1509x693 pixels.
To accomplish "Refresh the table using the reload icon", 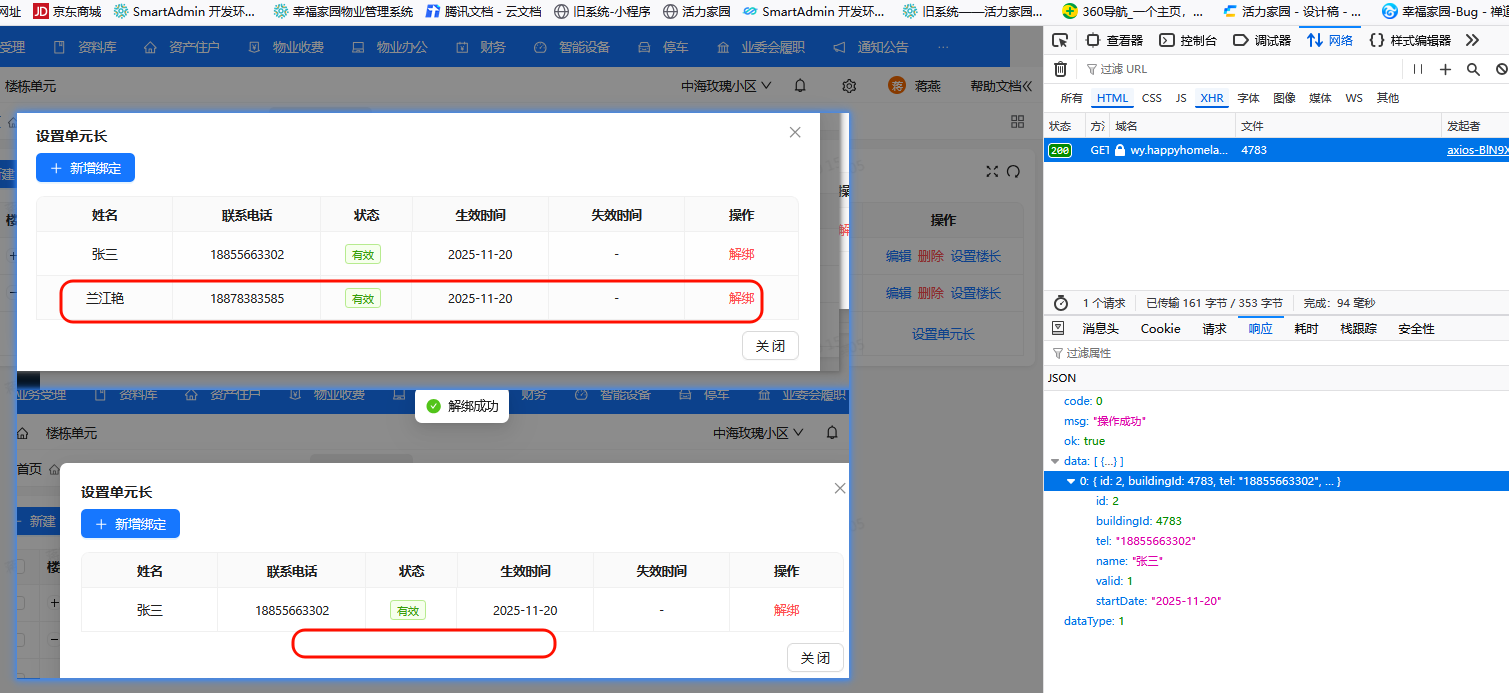I will point(1013,171).
